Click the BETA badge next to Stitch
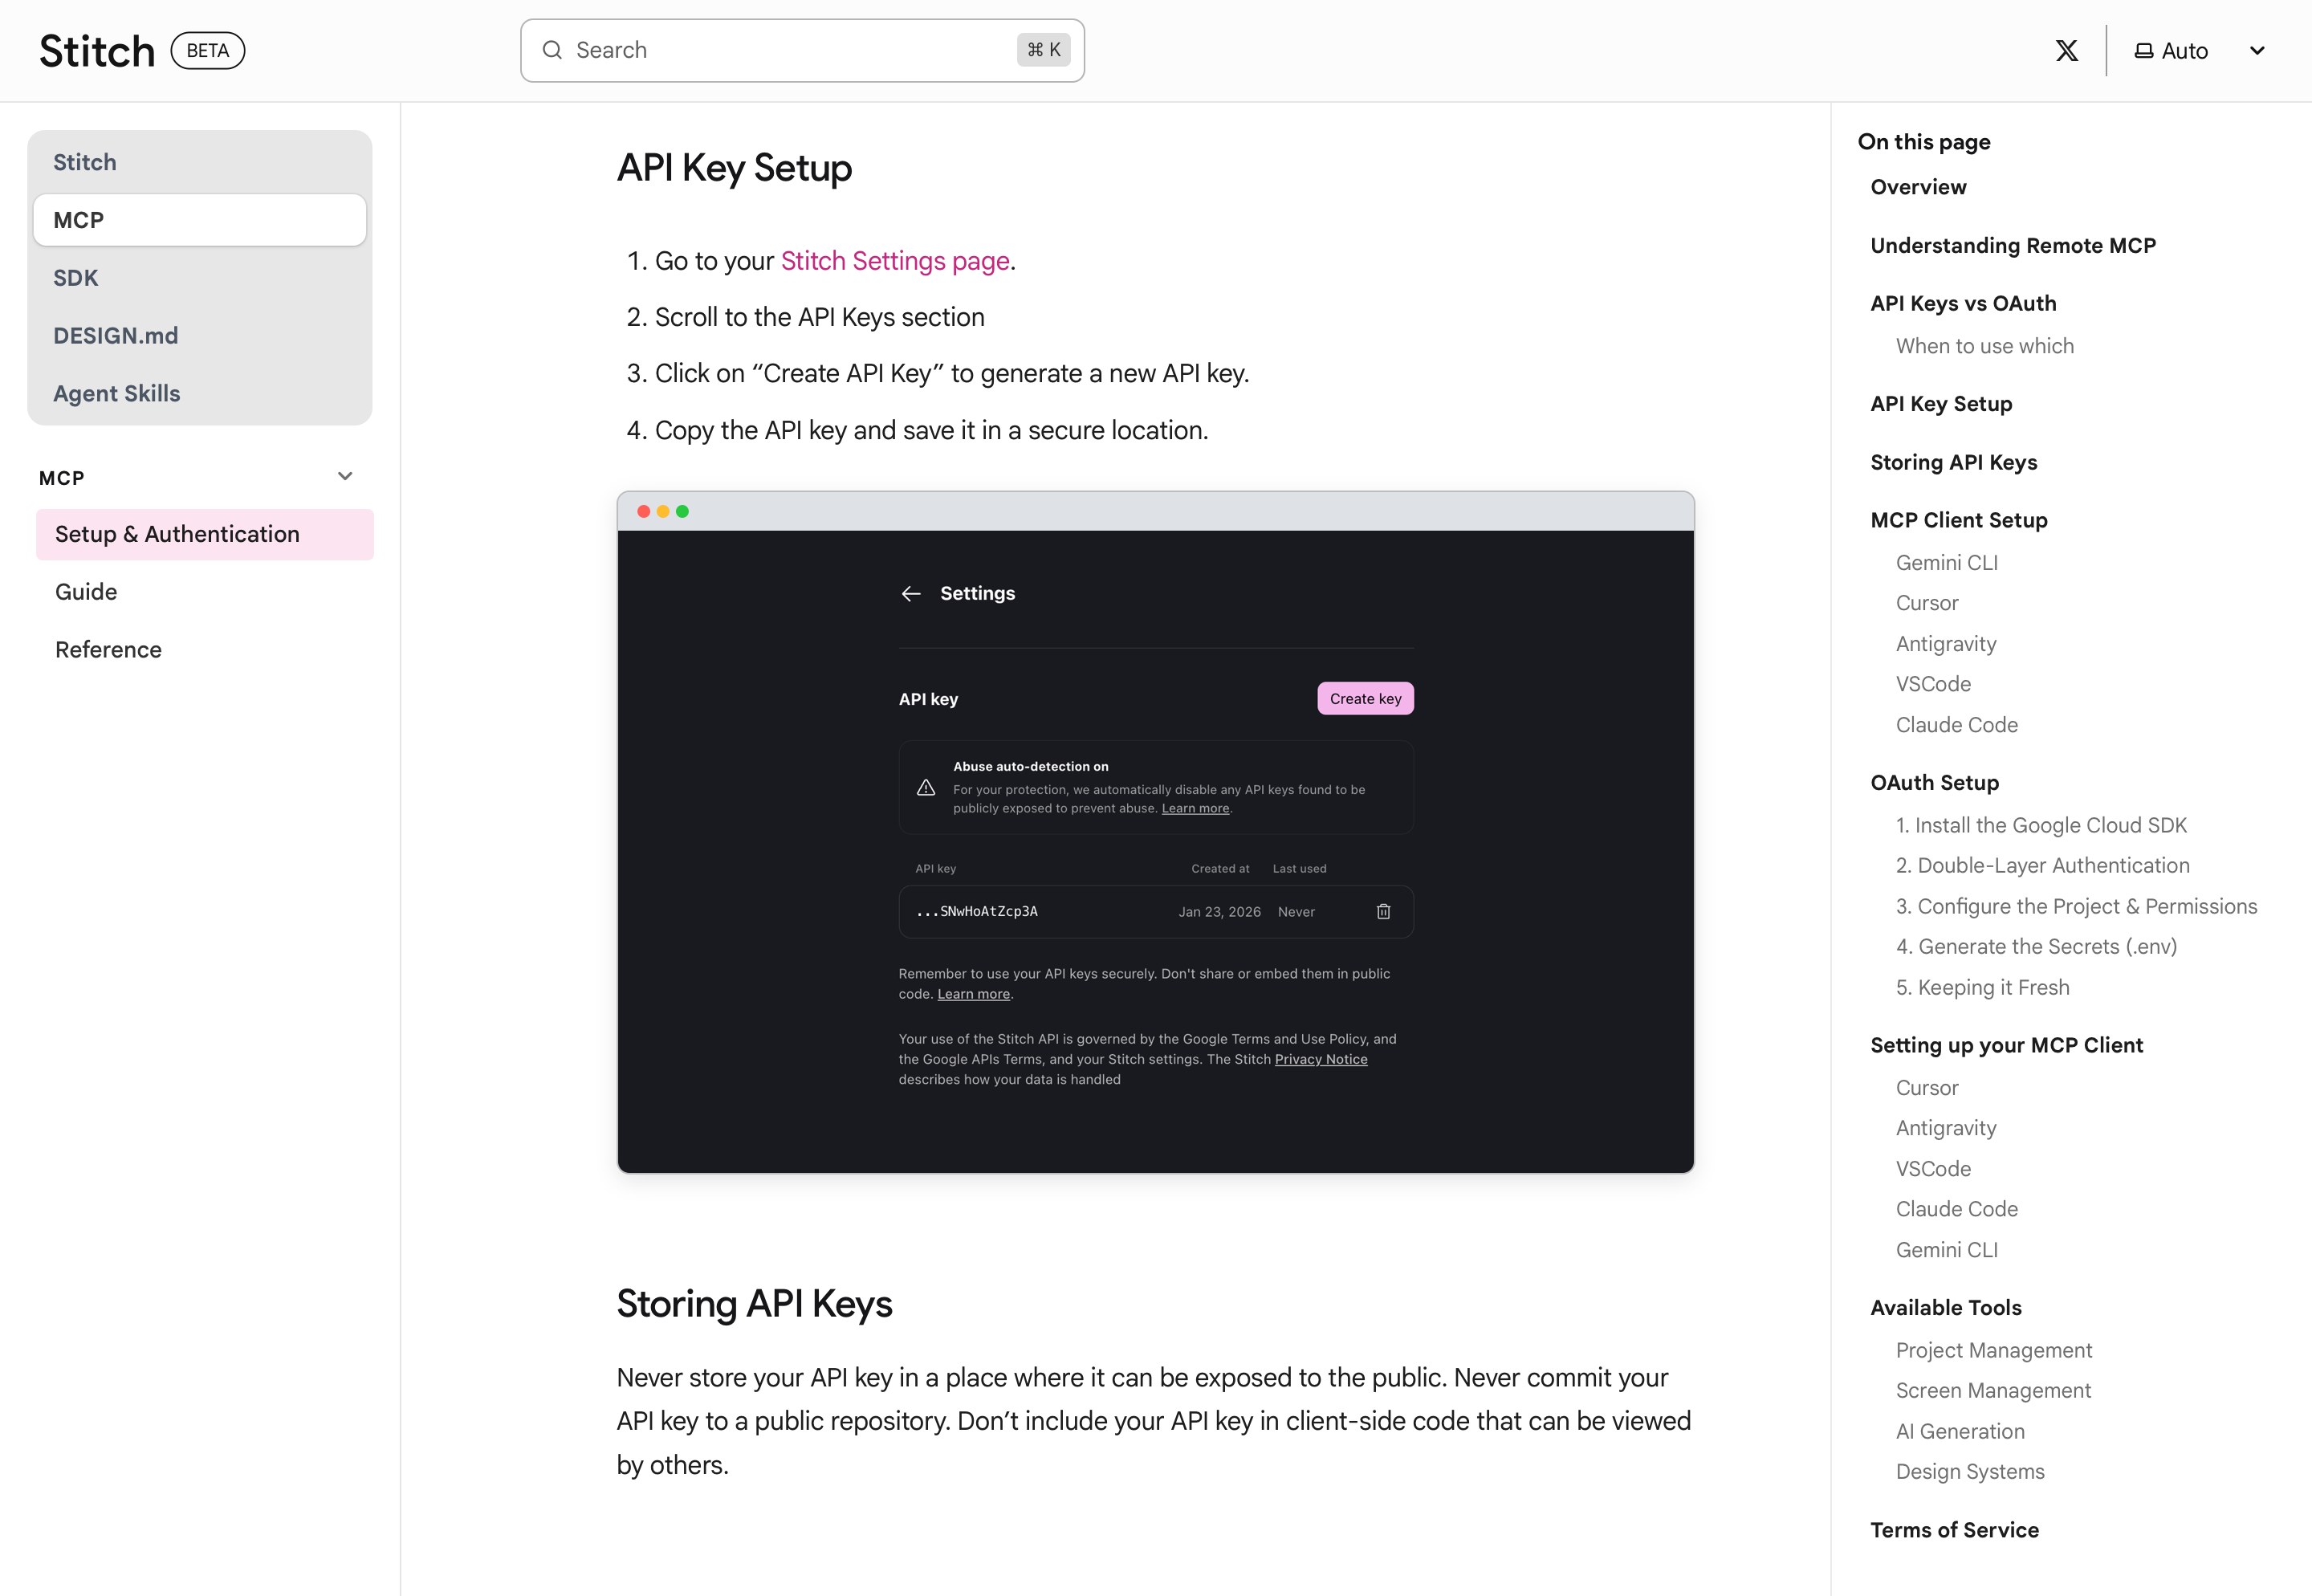This screenshot has width=2312, height=1596. pyautogui.click(x=208, y=51)
